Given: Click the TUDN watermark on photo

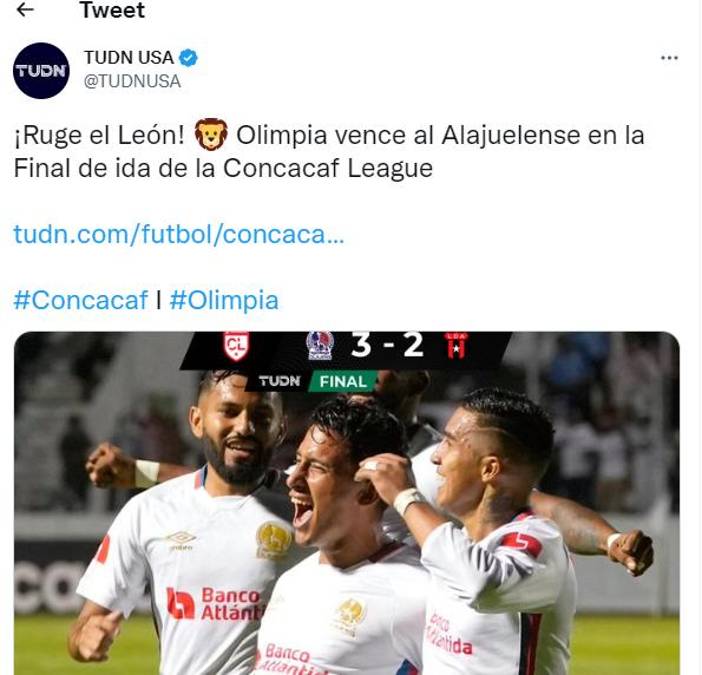Looking at the screenshot, I should [x=279, y=381].
